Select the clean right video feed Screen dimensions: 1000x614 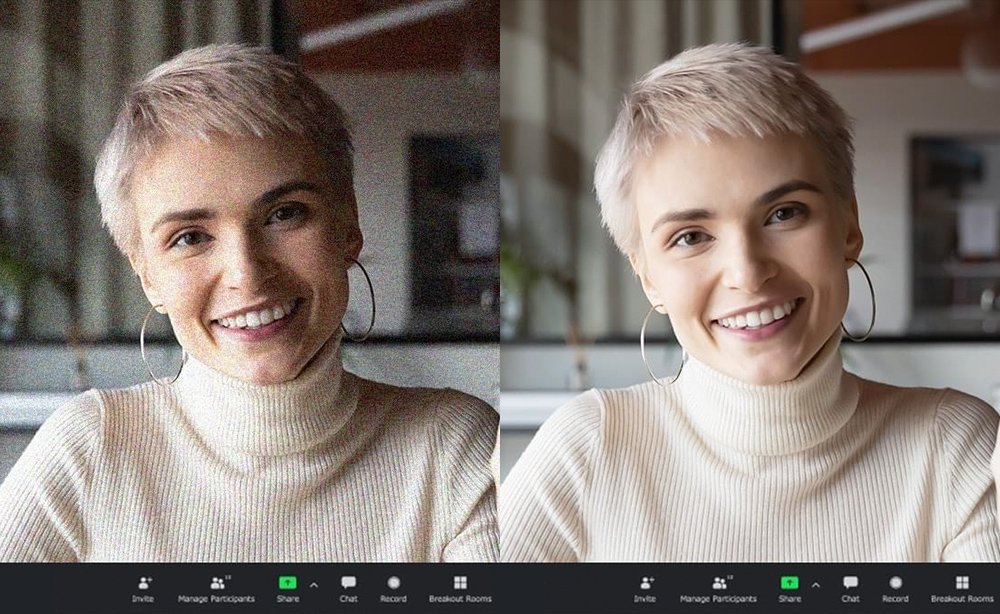[750, 280]
